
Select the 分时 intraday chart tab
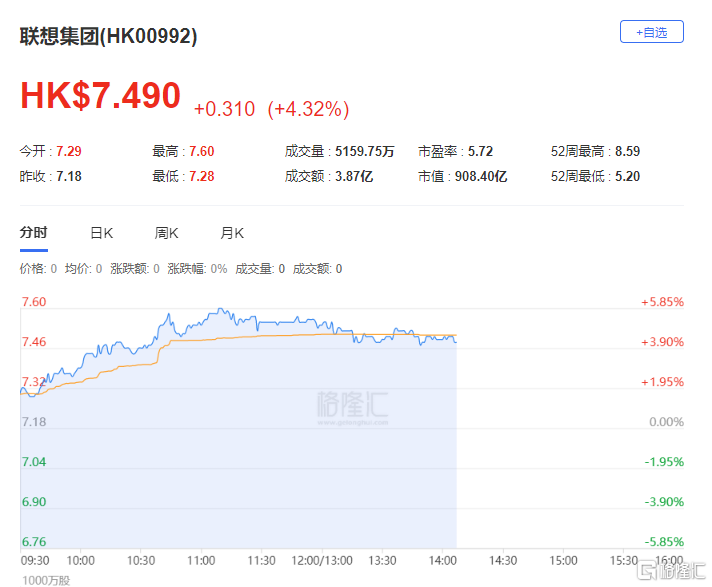34,232
